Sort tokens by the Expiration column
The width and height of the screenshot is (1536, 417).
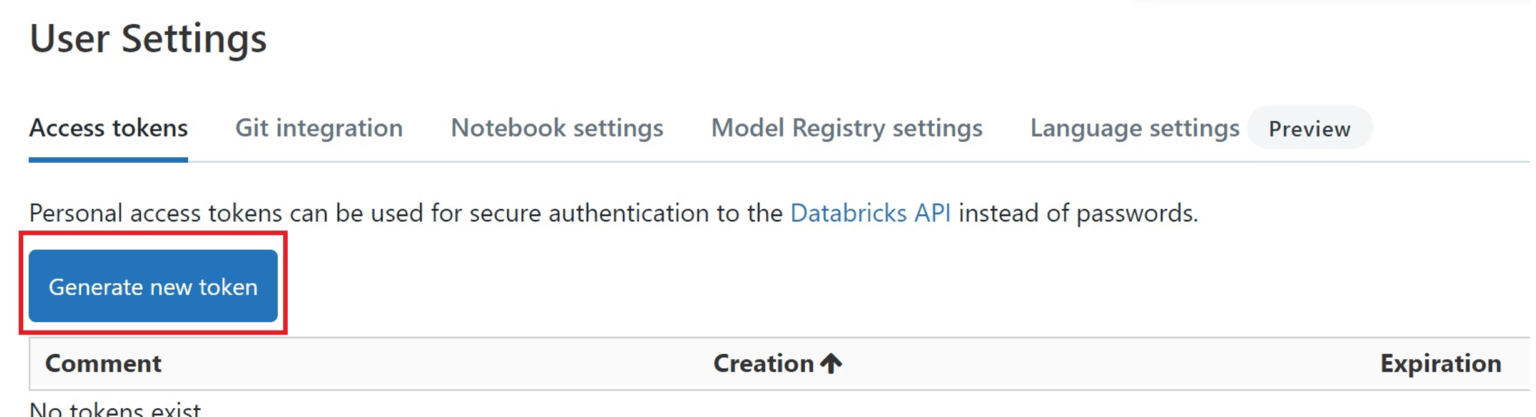(x=1440, y=364)
